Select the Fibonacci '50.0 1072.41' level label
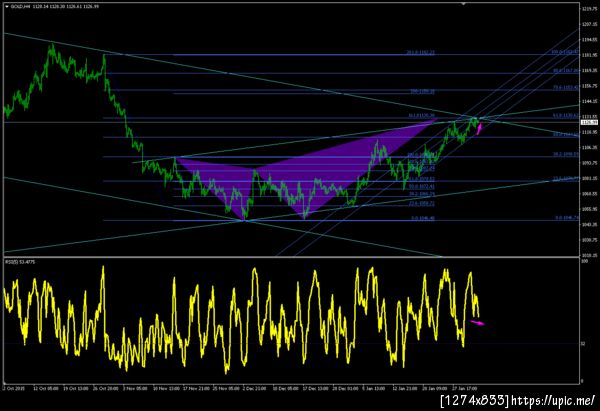Screen dimensions: 600x411 422,186
